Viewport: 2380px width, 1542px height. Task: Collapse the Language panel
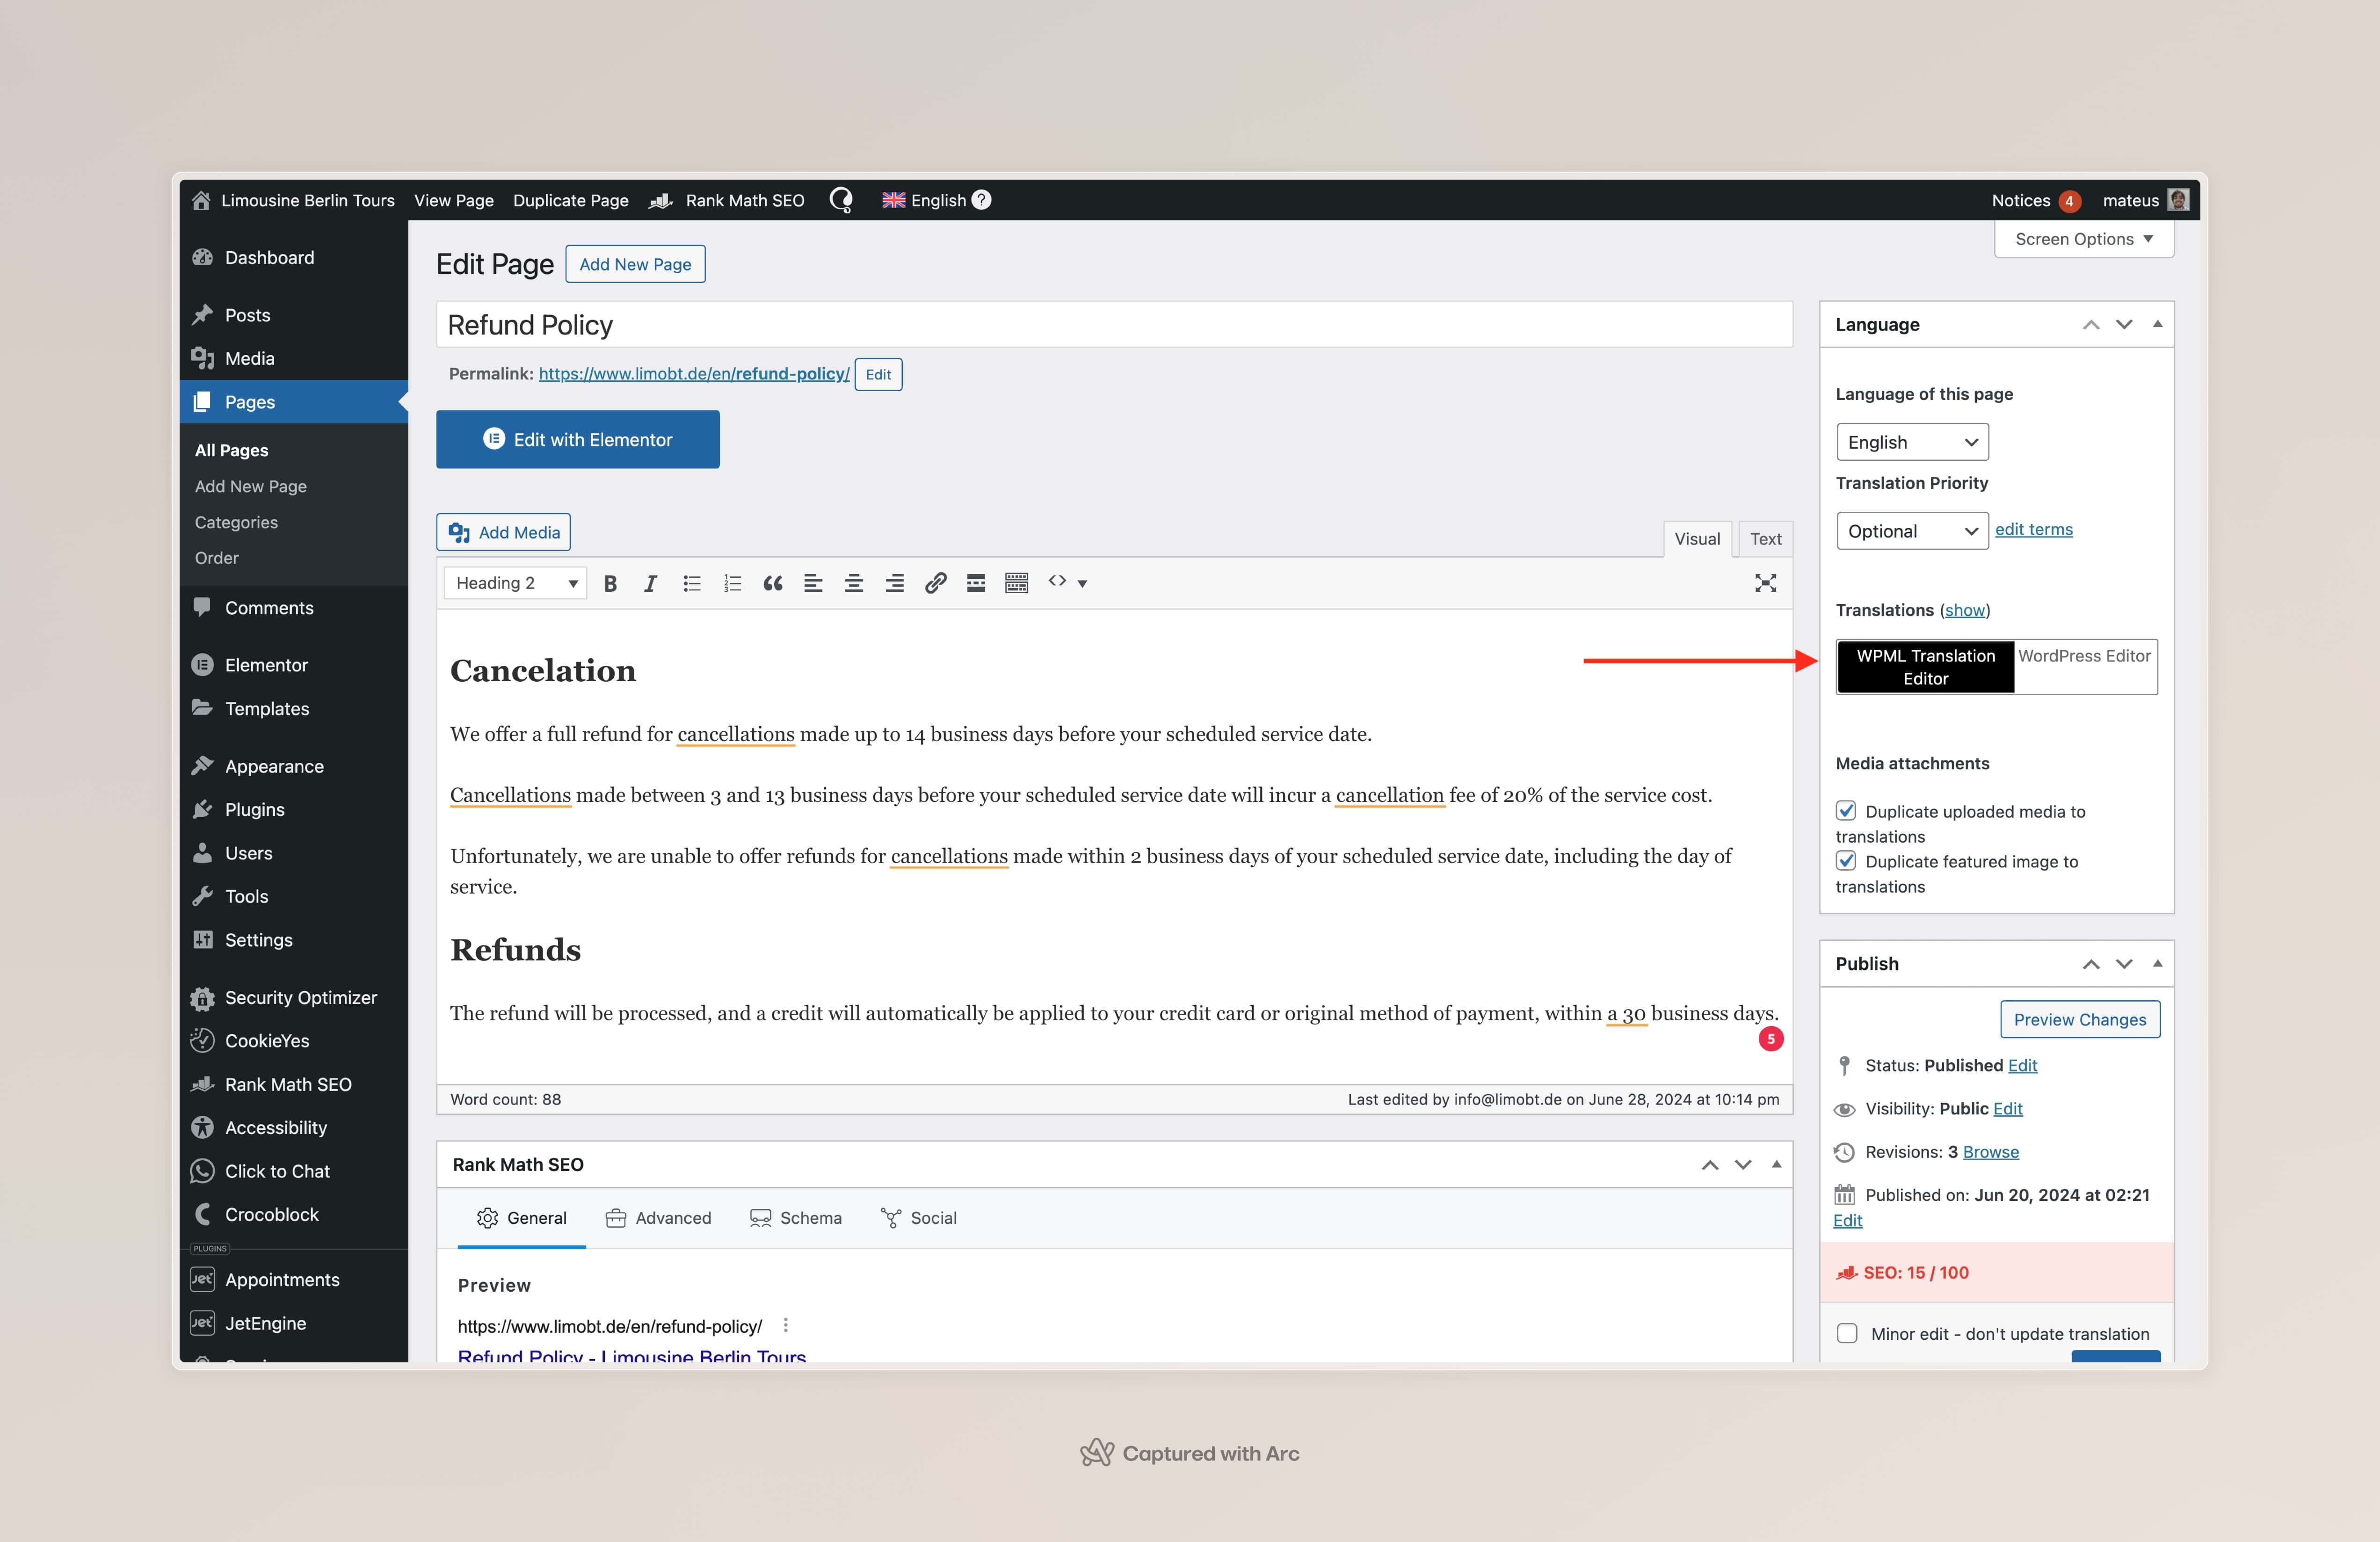[2157, 324]
